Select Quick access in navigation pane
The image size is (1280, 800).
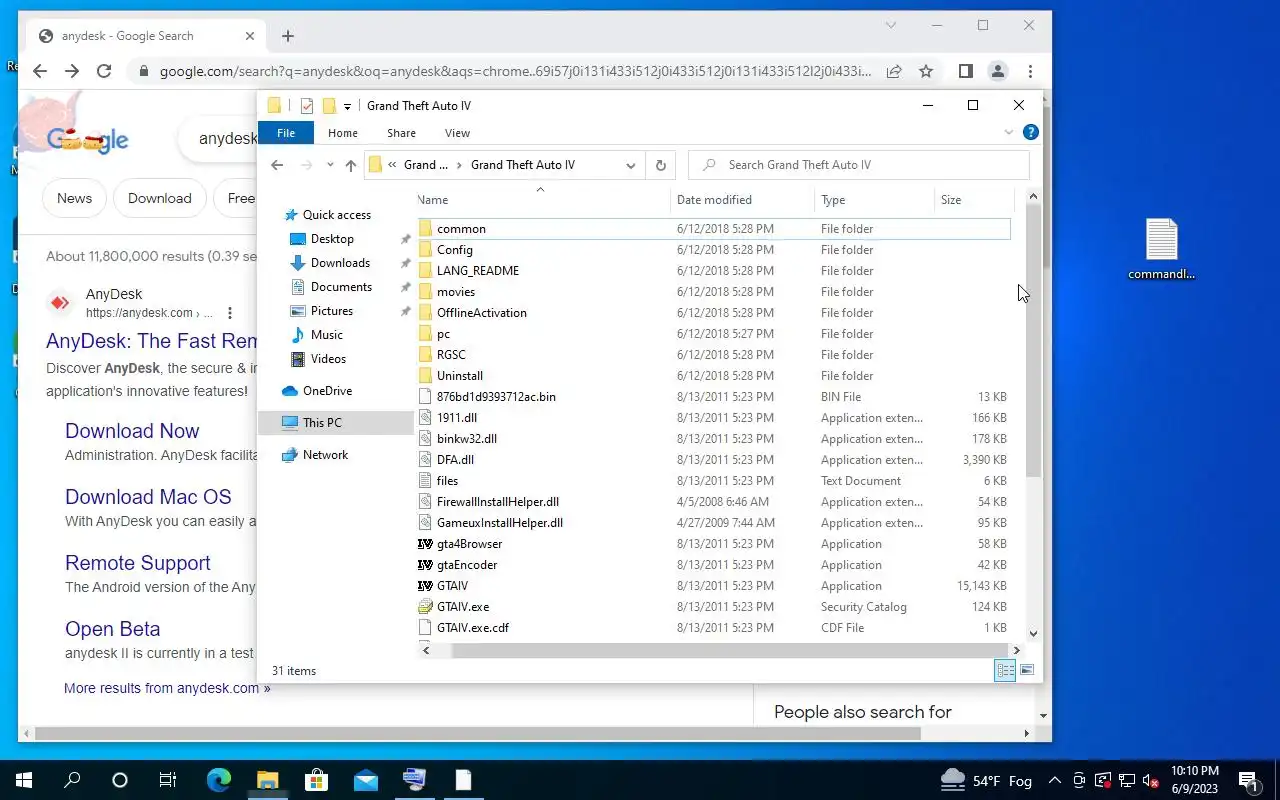pos(337,215)
